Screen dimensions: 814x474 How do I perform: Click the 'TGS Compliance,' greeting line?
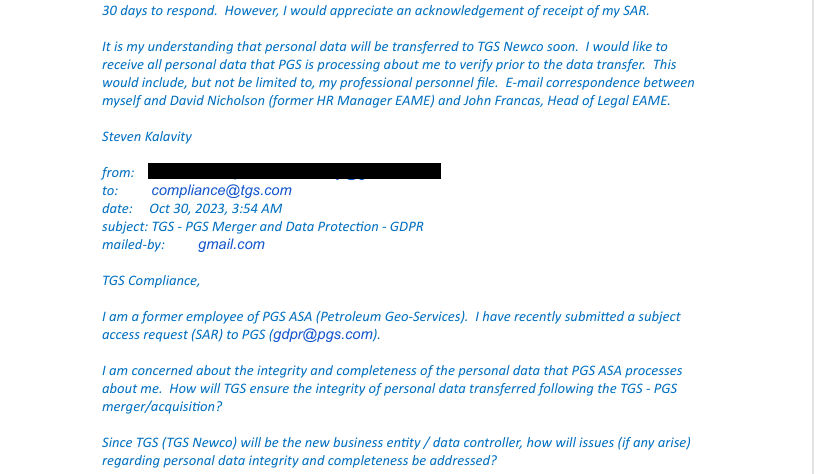click(x=151, y=281)
